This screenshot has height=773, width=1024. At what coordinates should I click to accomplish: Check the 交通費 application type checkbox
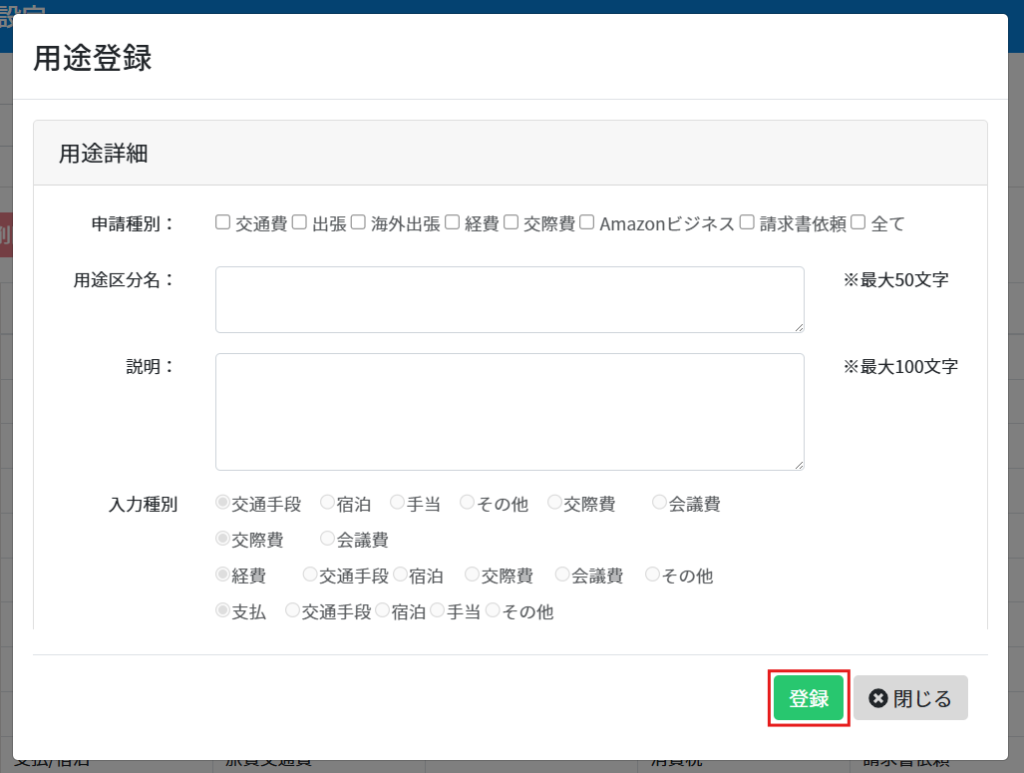pyautogui.click(x=223, y=223)
